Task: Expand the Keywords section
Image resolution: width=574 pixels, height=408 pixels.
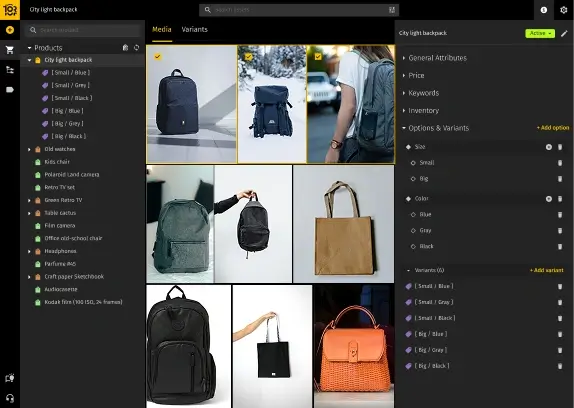Action: click(x=404, y=93)
